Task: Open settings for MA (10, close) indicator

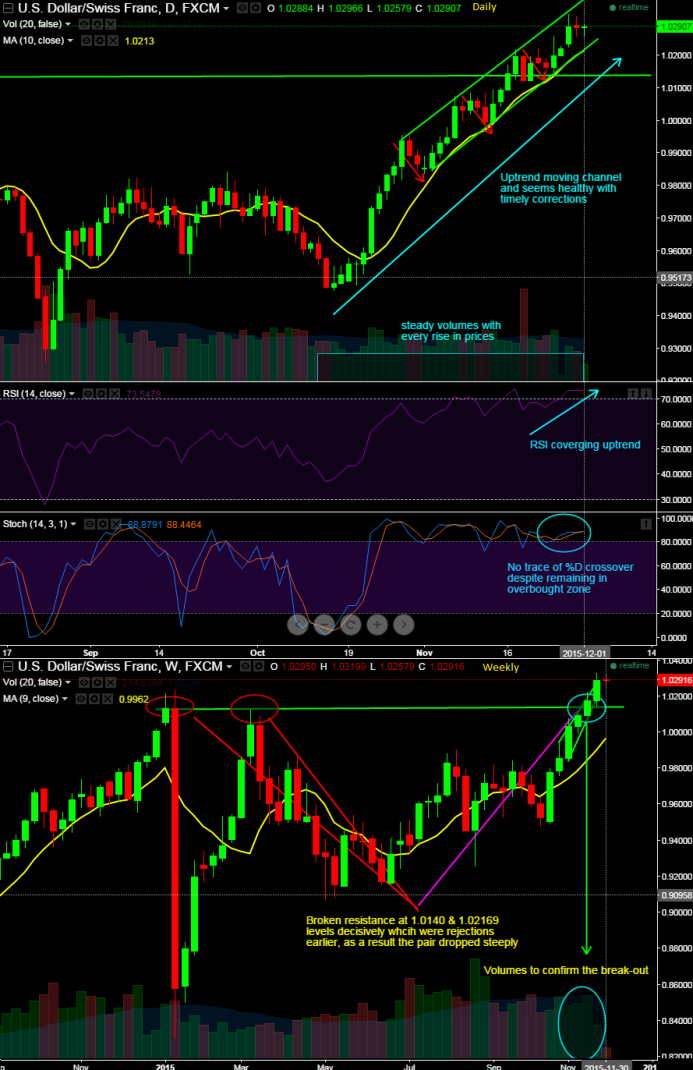Action: click(x=100, y=41)
